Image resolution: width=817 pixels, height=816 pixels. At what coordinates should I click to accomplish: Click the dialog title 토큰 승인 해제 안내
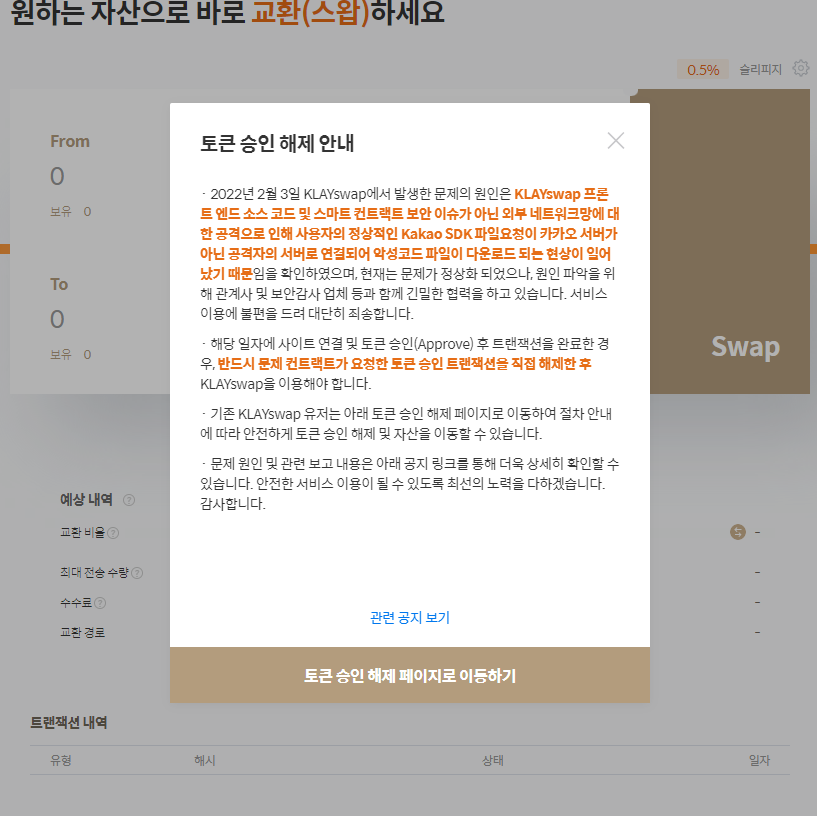pos(277,143)
